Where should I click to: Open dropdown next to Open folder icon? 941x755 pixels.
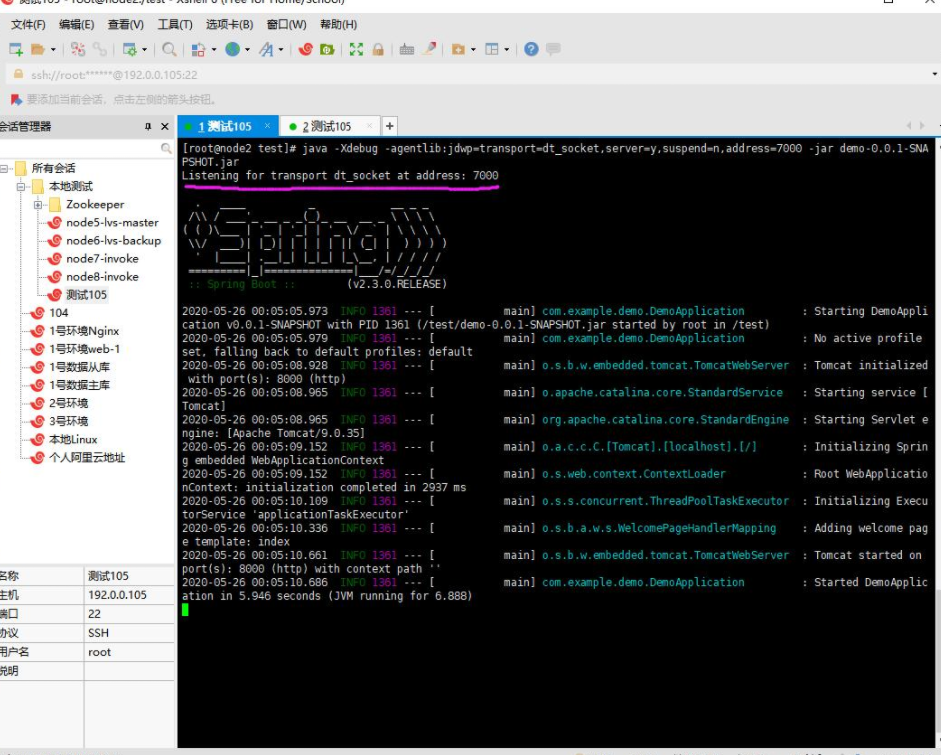pos(53,50)
